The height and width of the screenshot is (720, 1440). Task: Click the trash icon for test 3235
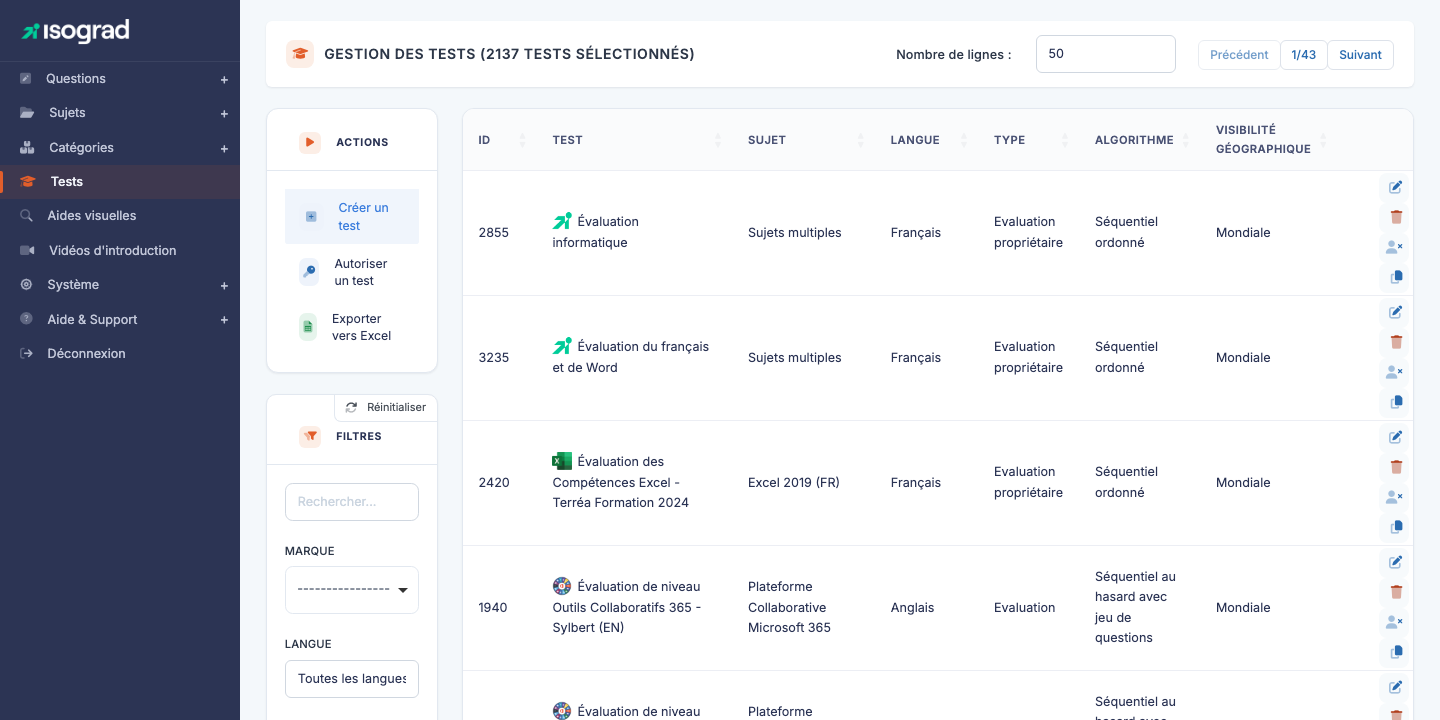1396,342
